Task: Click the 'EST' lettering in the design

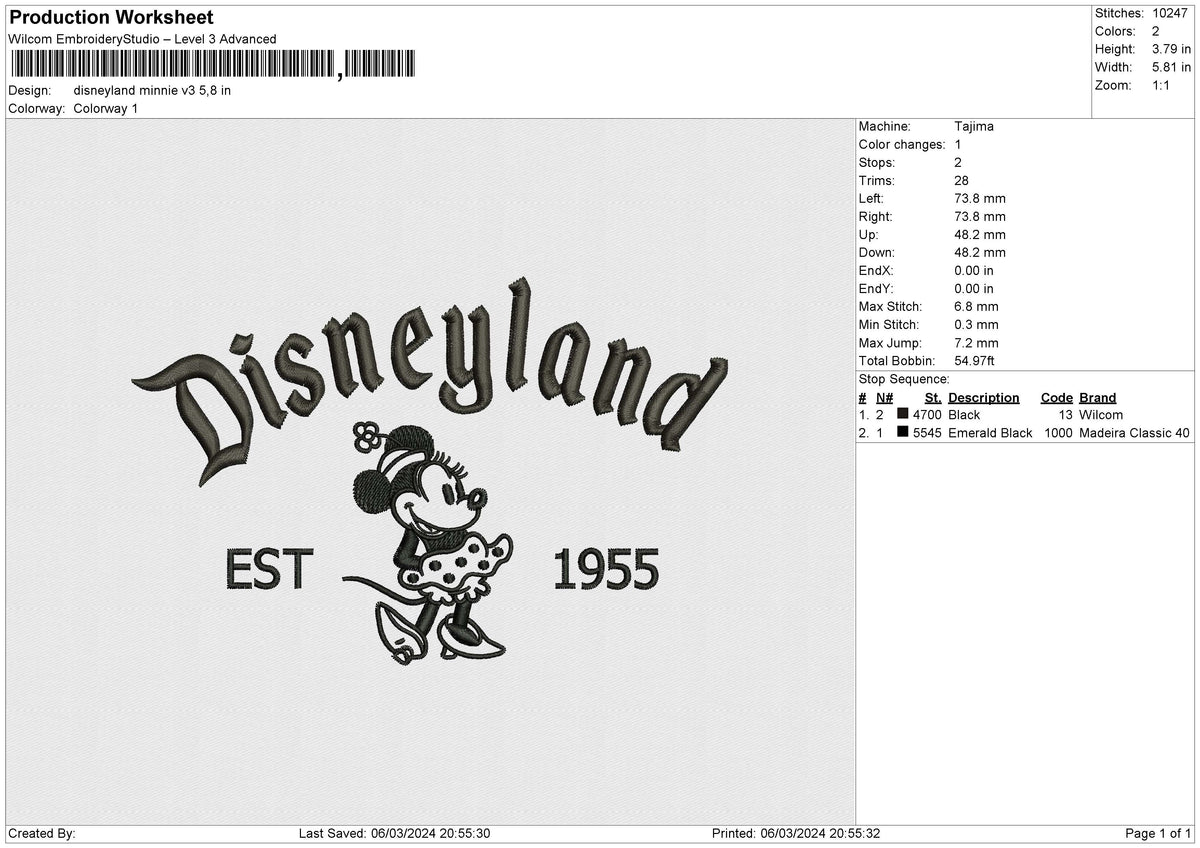Action: 270,570
